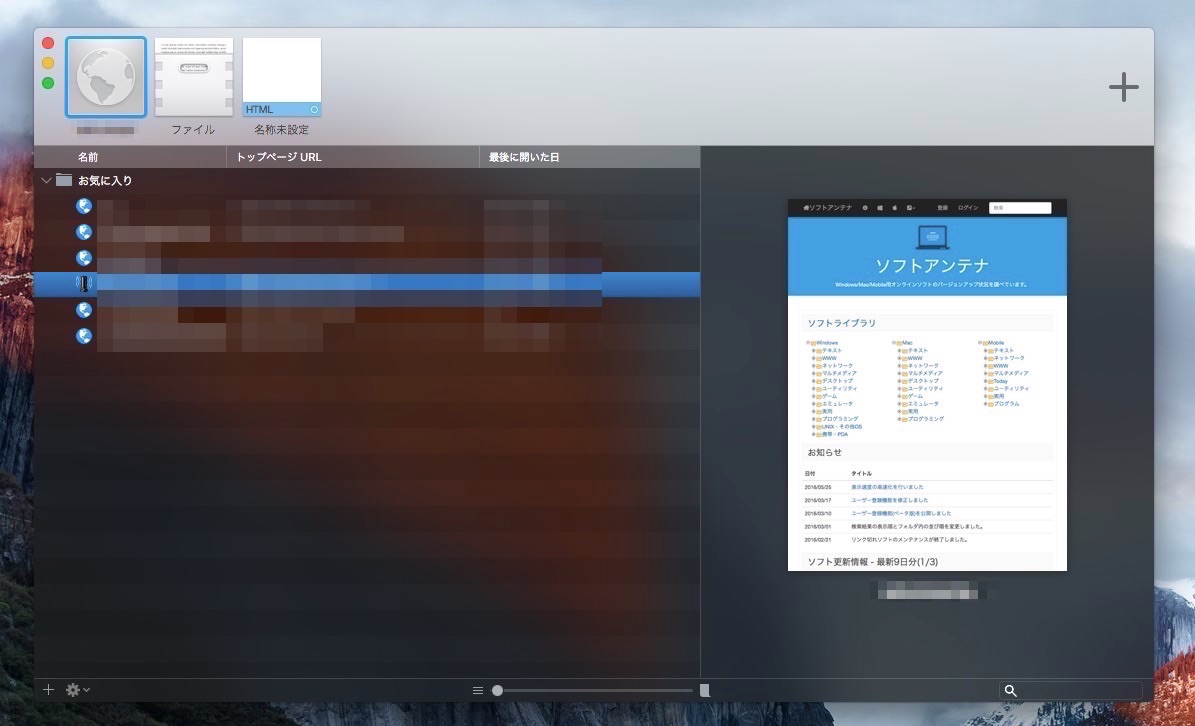Sort by the トップページ URL column header
The image size is (1195, 726).
click(x=353, y=157)
